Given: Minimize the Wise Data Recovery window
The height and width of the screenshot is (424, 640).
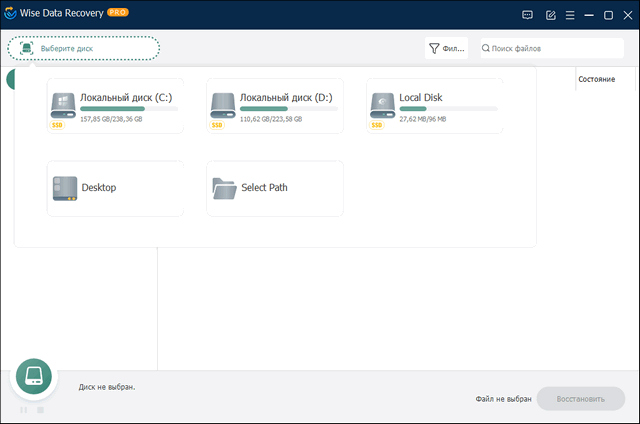Looking at the screenshot, I should 589,15.
